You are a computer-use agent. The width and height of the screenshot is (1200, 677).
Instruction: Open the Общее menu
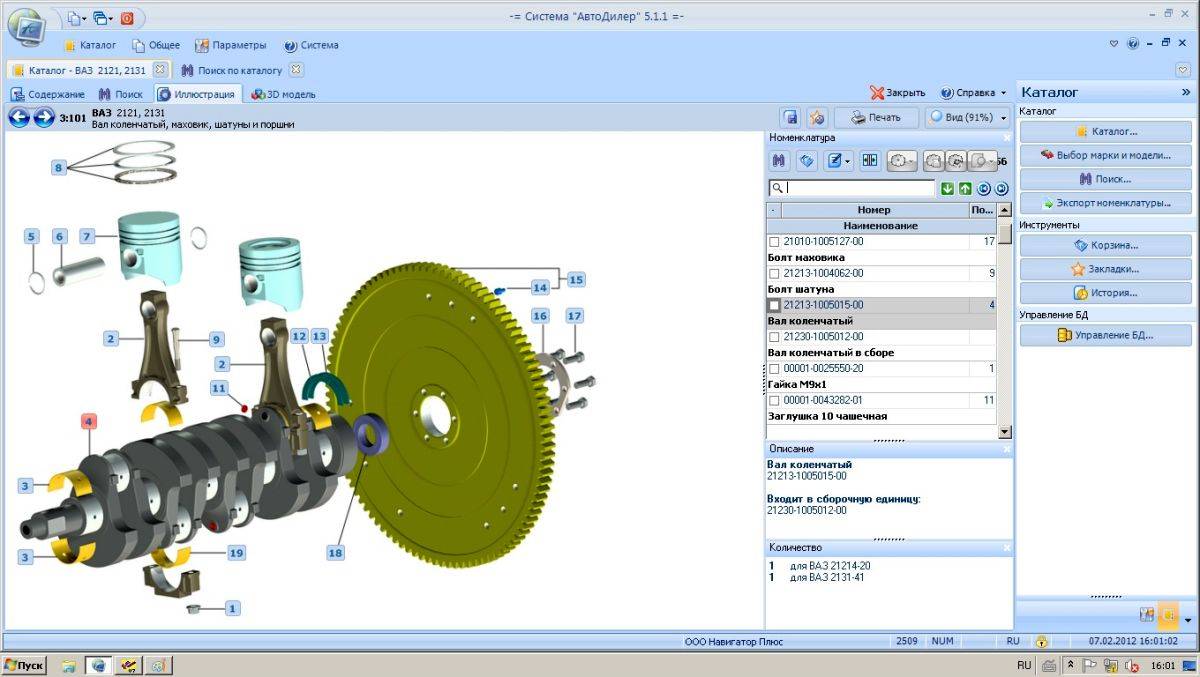coord(156,45)
